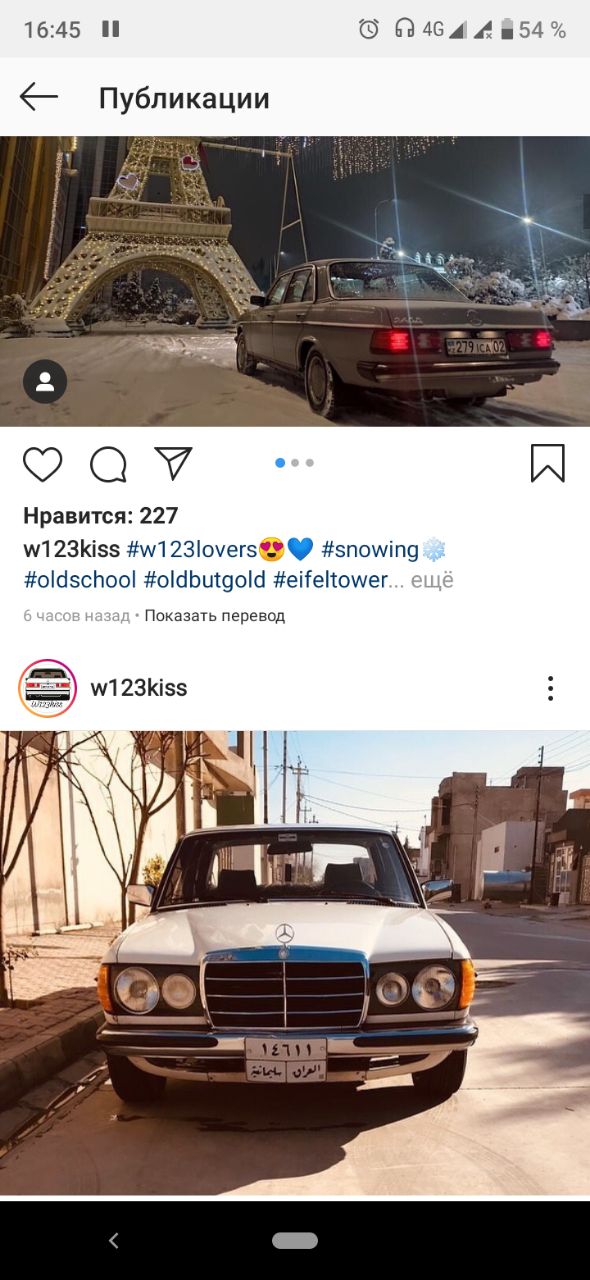Tap Показать перевод link
This screenshot has width=590, height=1280.
(215, 616)
